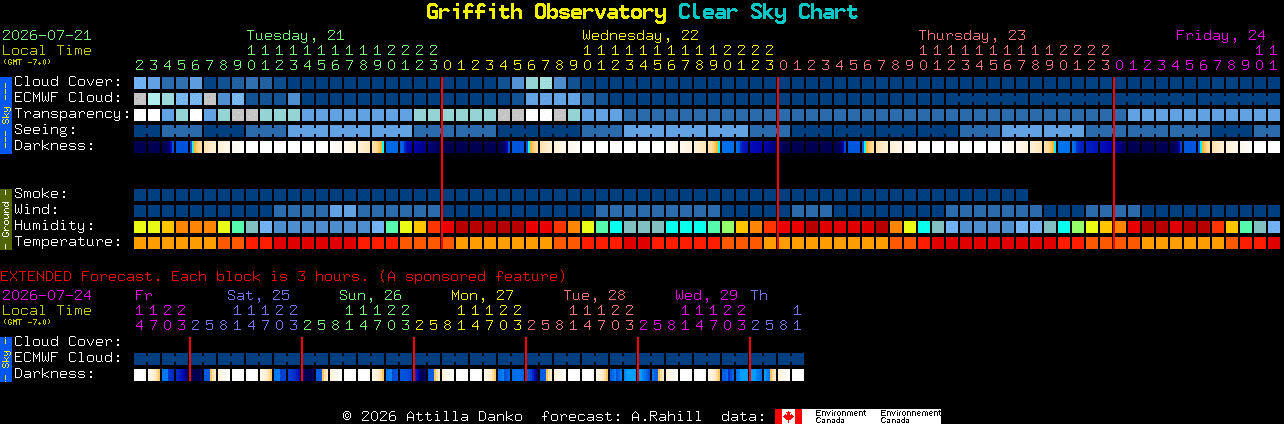
Task: Click the Mon, 27 extended day header
Action: pos(482,295)
